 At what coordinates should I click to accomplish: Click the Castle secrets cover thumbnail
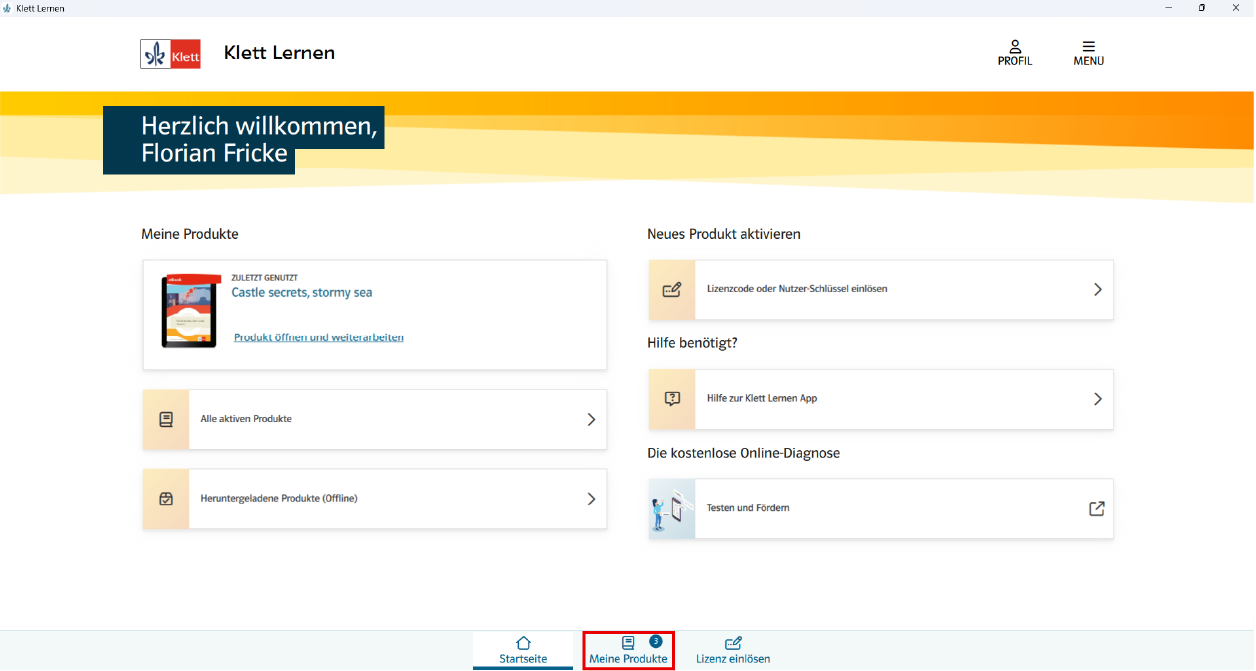188,310
